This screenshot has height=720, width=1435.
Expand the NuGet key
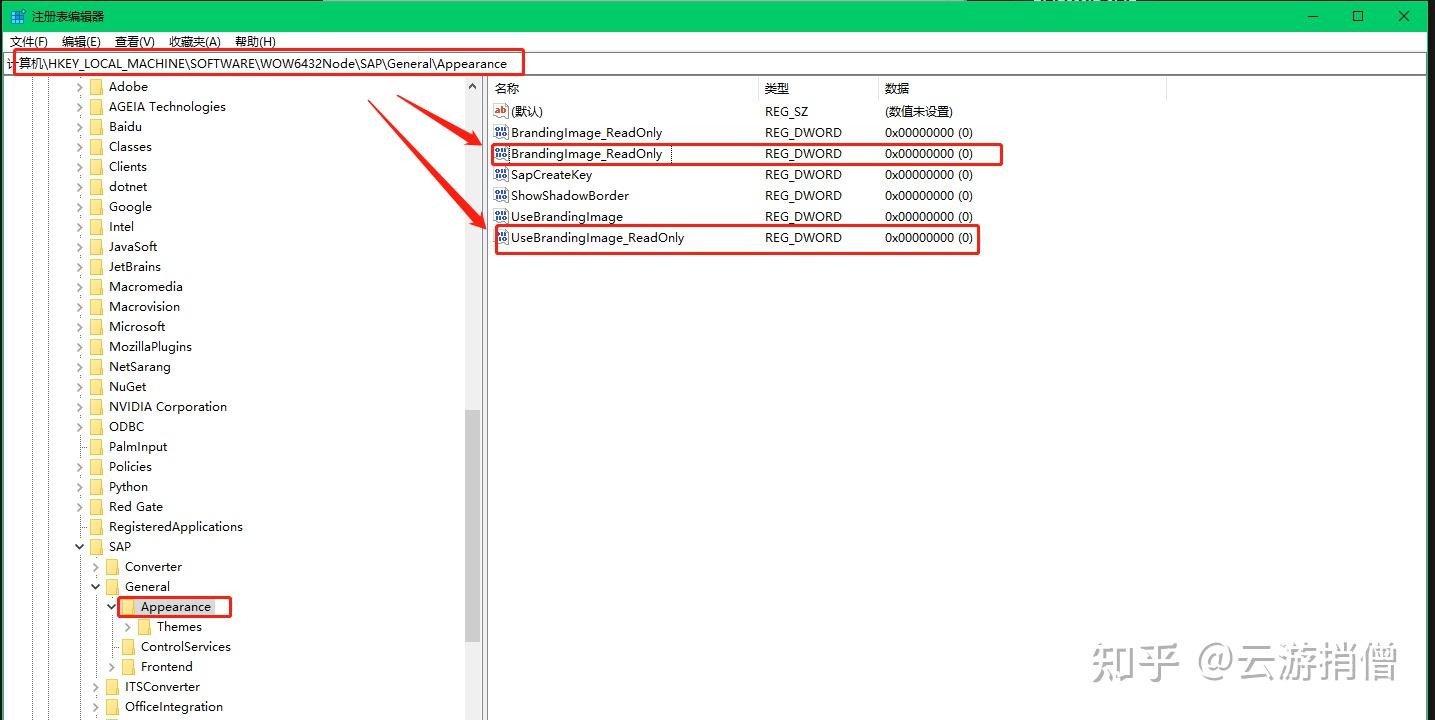click(x=80, y=387)
